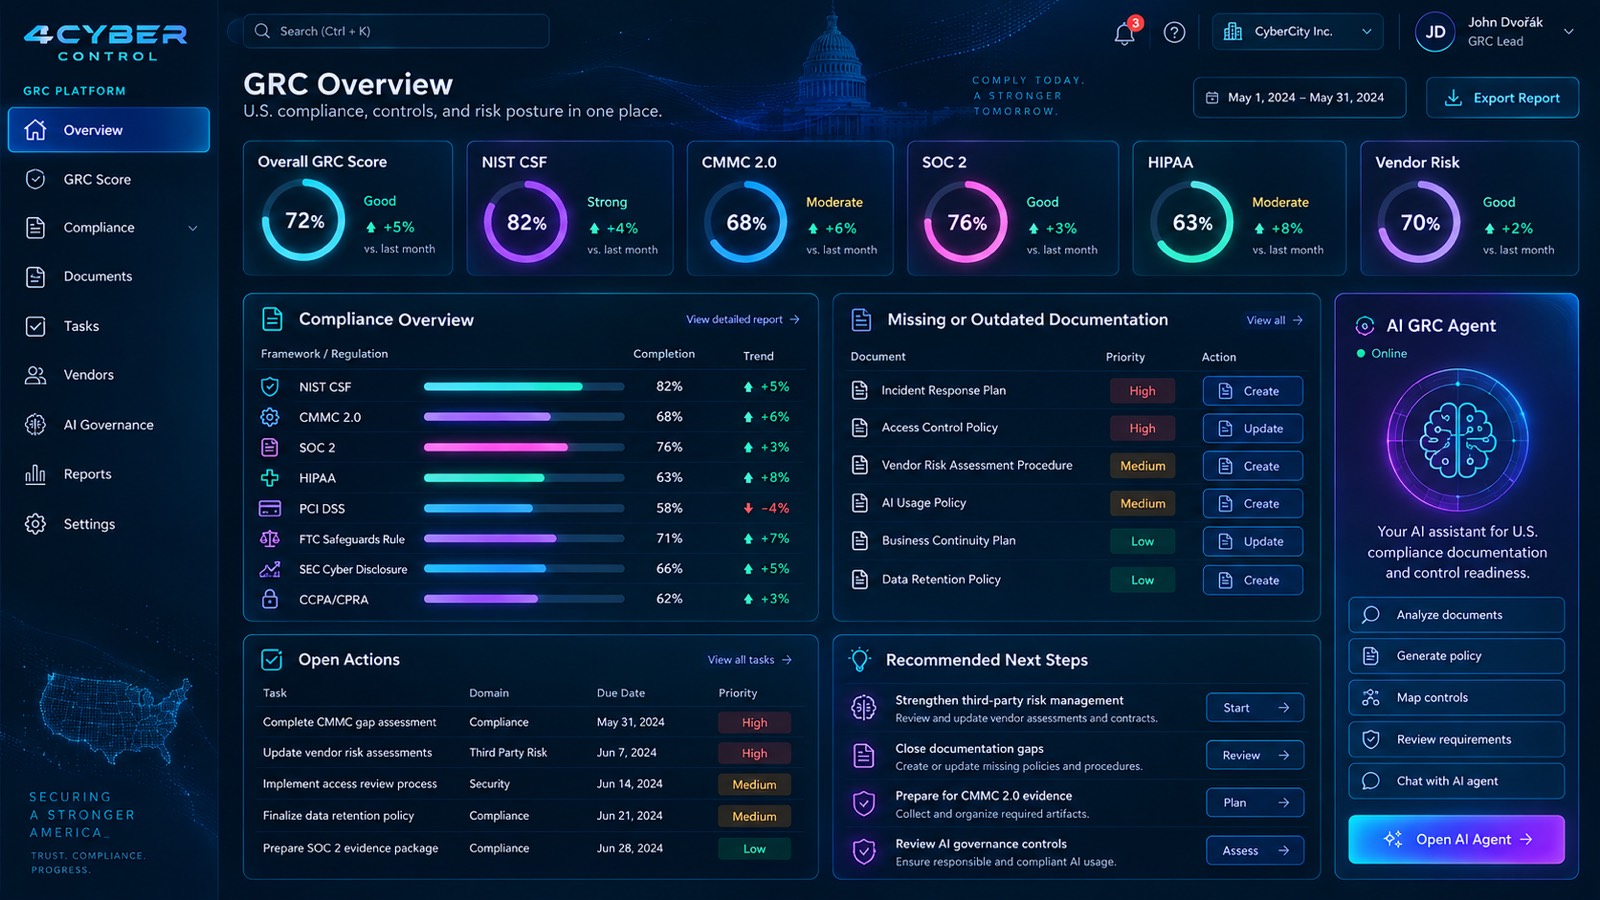Screen dimensions: 1600x900
Task: Open View all in Missing Documentation
Action: click(x=1275, y=321)
